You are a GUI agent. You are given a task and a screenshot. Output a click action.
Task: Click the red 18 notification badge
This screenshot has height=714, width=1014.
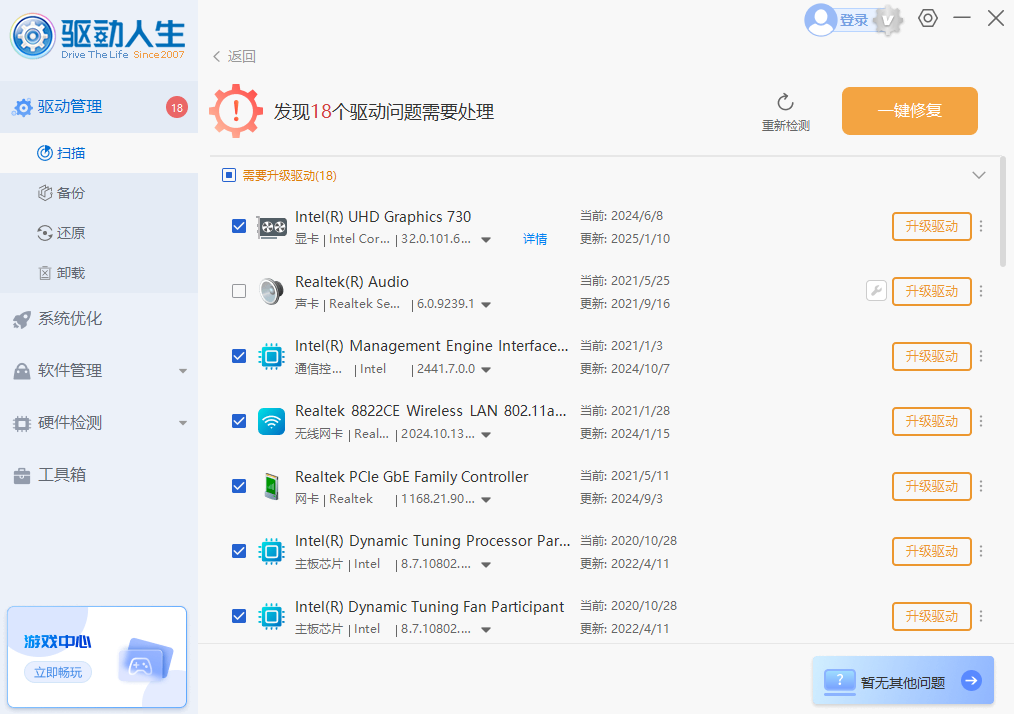pos(177,107)
